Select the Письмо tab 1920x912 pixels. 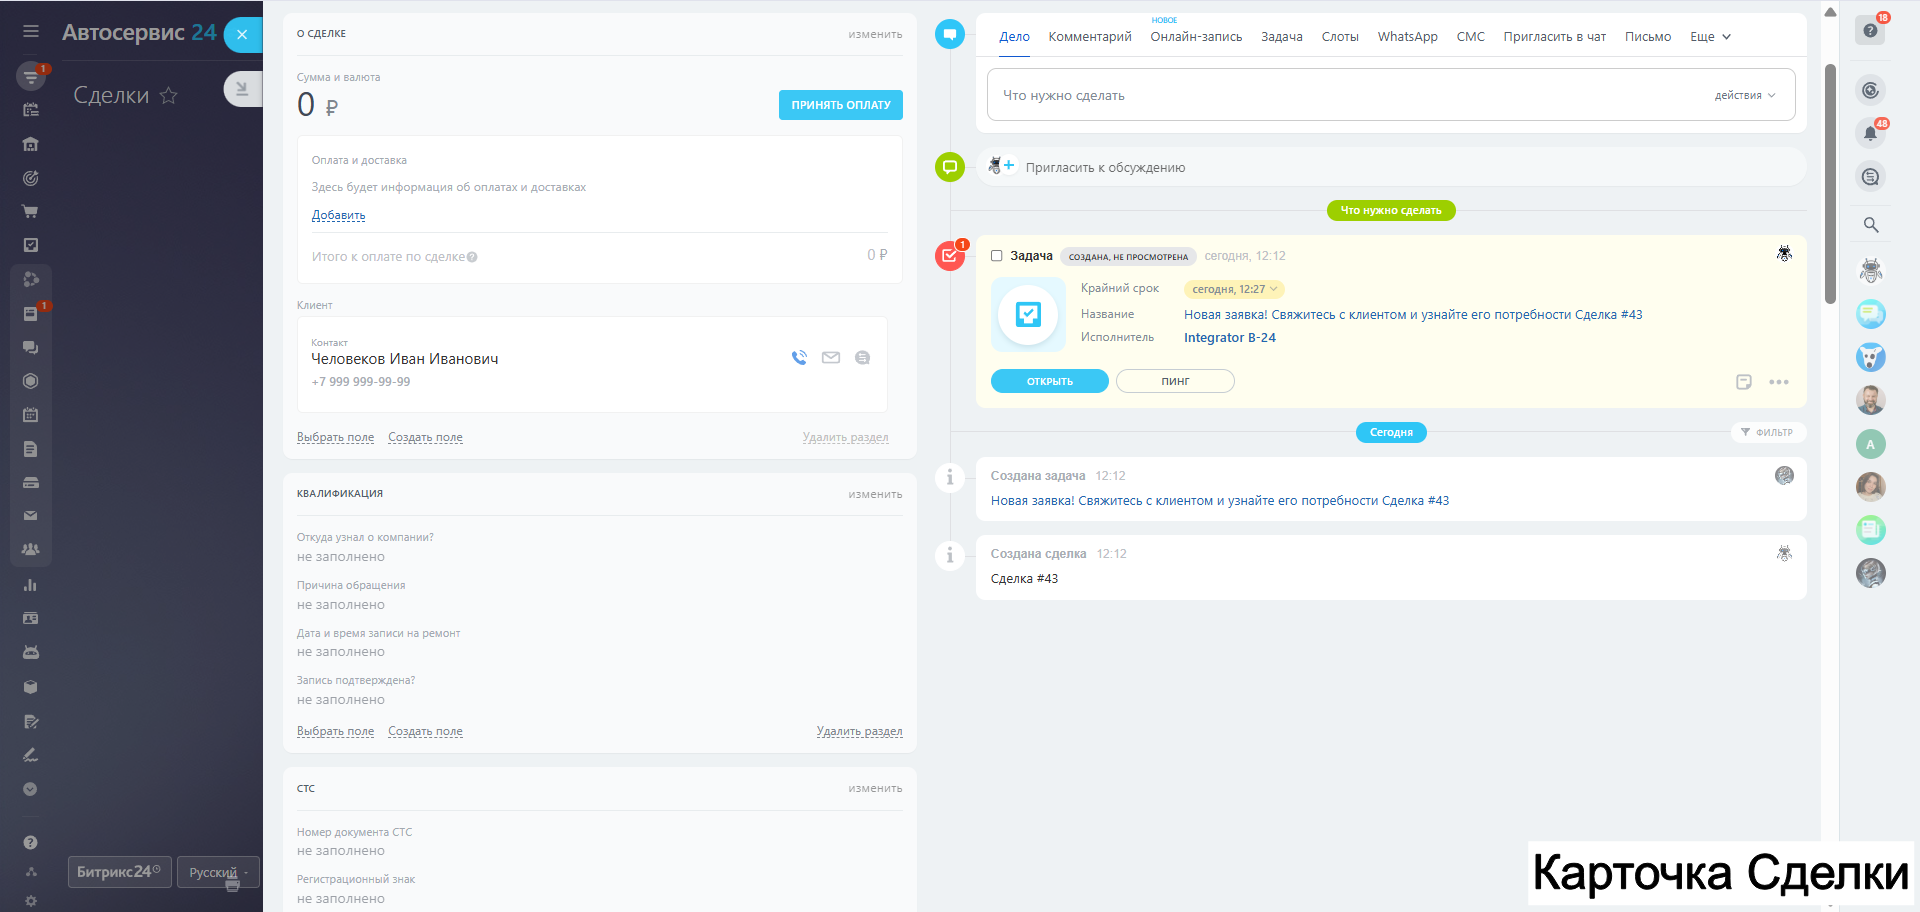(1648, 37)
